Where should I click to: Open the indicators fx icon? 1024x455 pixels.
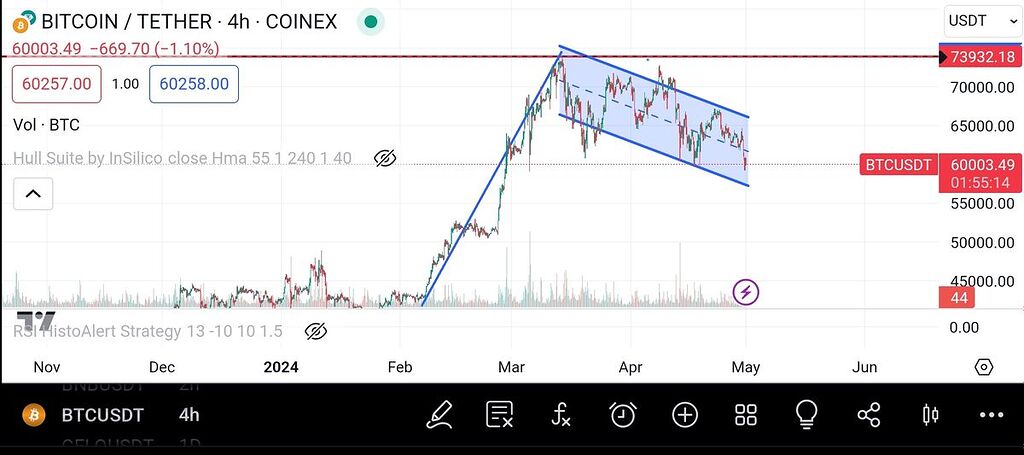tap(562, 414)
